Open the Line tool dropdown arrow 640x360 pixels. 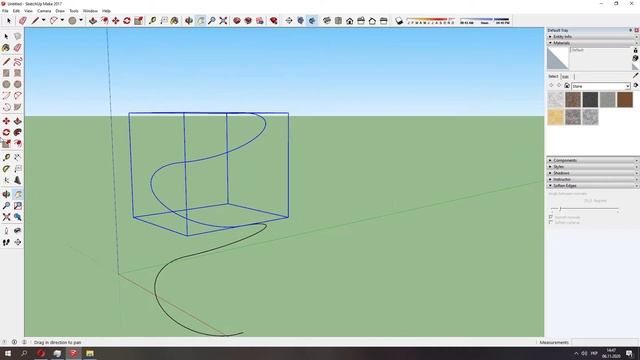[43, 20]
